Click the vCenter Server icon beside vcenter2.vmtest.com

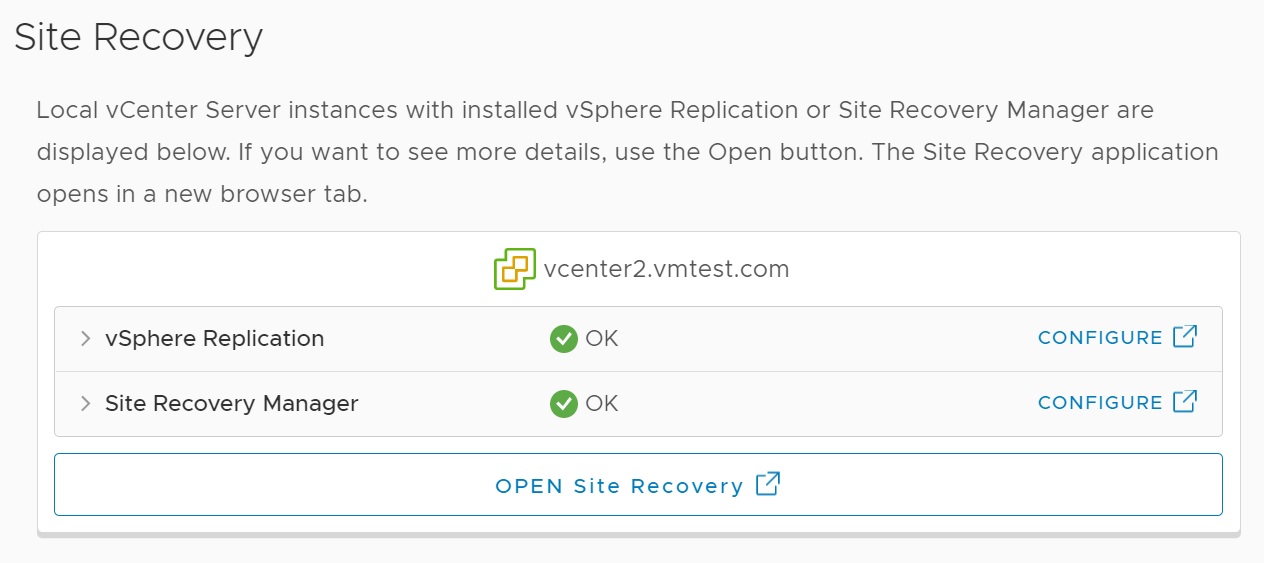coord(515,269)
